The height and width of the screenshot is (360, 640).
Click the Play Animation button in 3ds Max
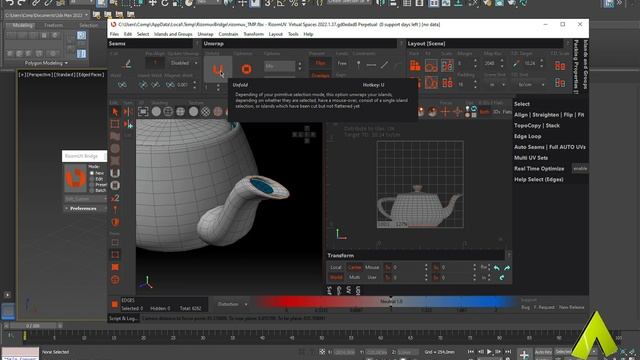pos(489,352)
